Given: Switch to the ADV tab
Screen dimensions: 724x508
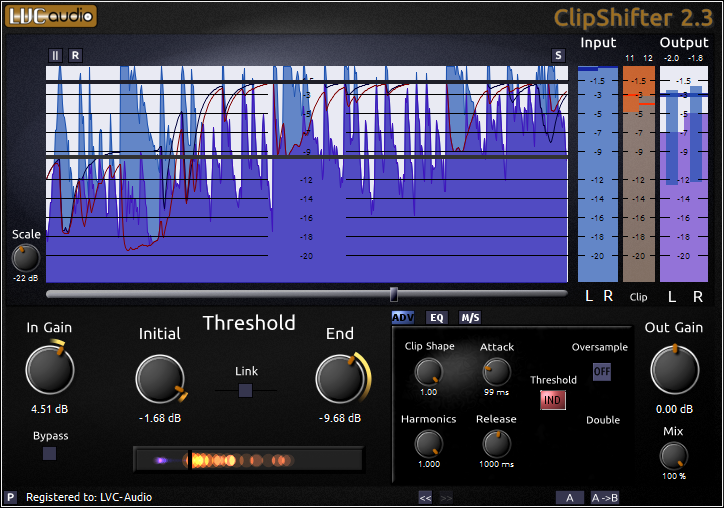Looking at the screenshot, I should click(403, 317).
